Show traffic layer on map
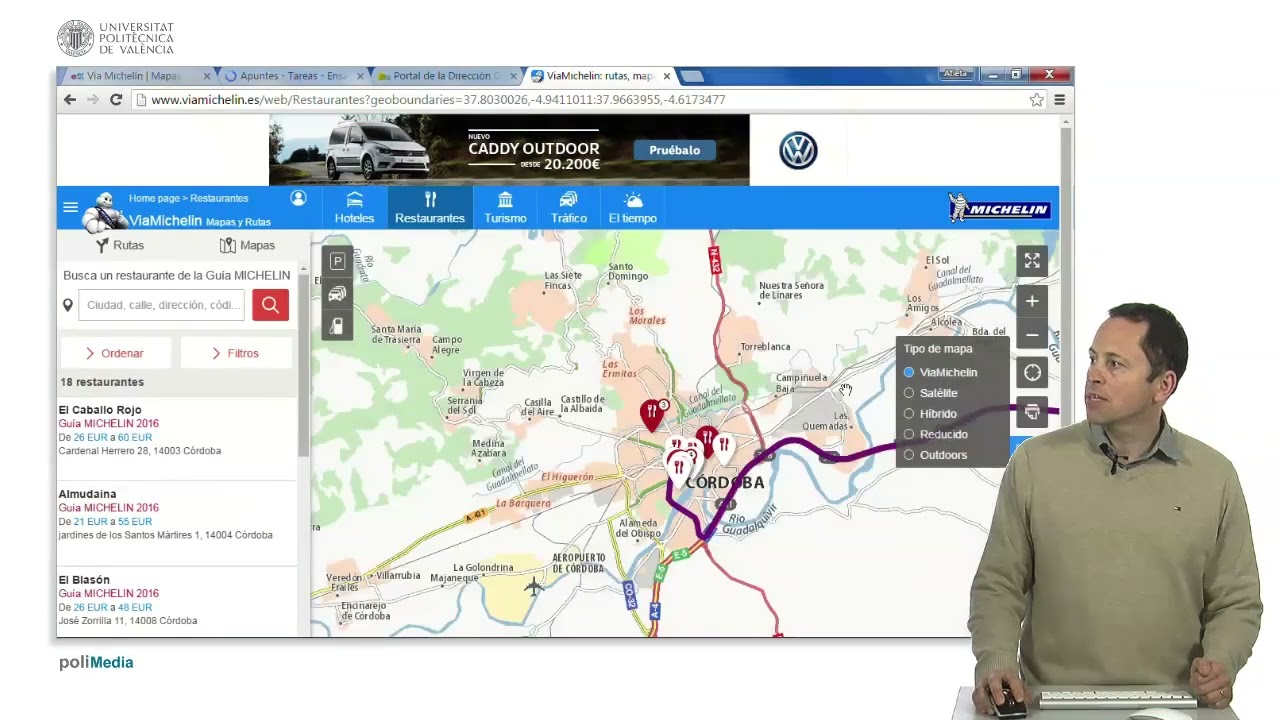1280x720 pixels. click(337, 294)
